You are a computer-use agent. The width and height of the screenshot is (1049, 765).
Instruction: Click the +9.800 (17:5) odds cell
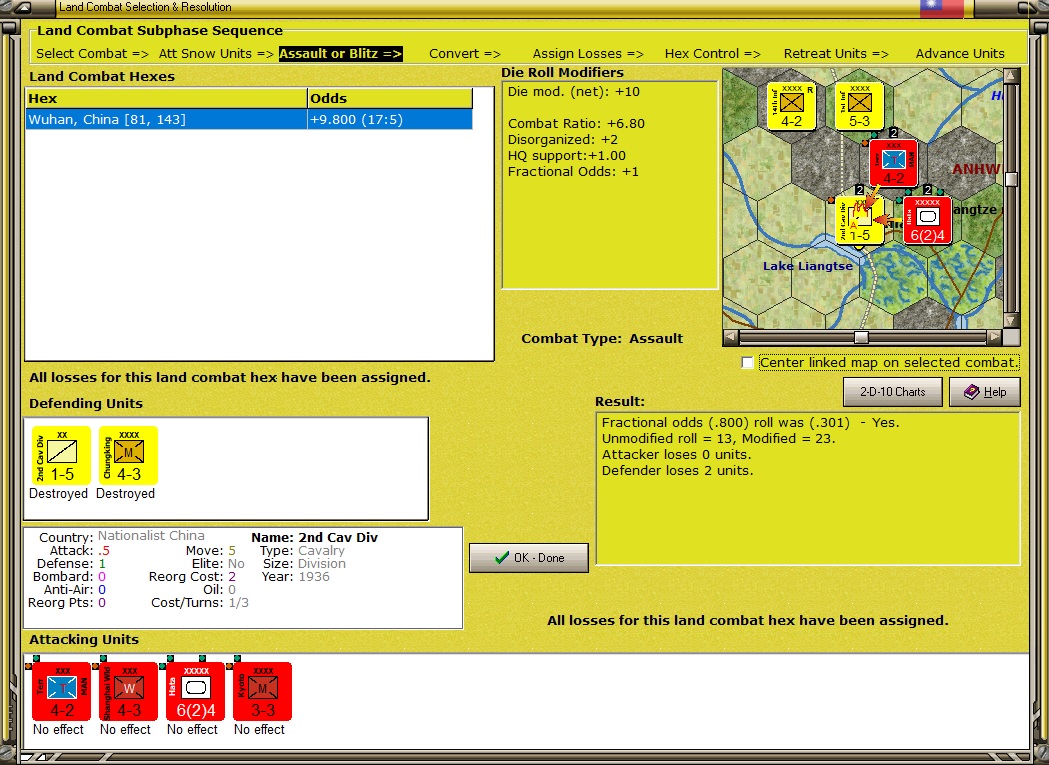390,120
